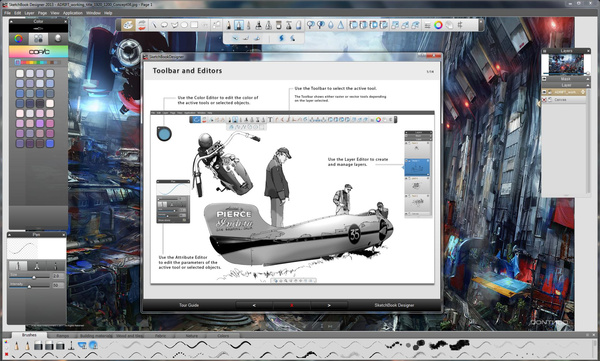Screen dimensions: 600x361
Task: Click the Size value field in Pen panel
Action: [58, 276]
